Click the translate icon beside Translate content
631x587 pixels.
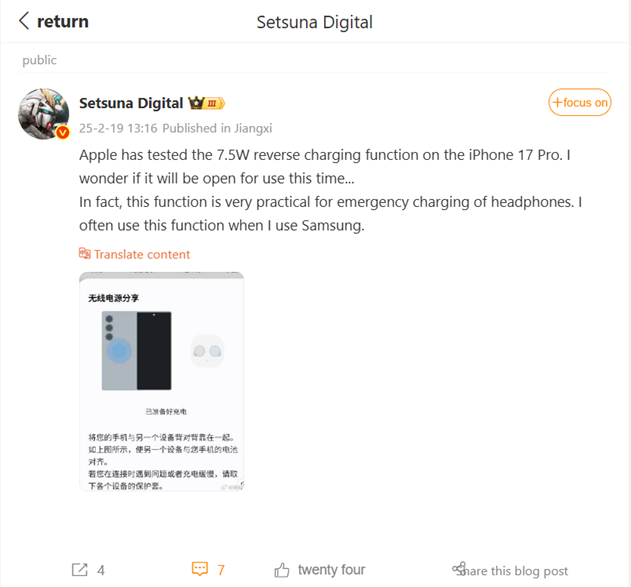[85, 254]
